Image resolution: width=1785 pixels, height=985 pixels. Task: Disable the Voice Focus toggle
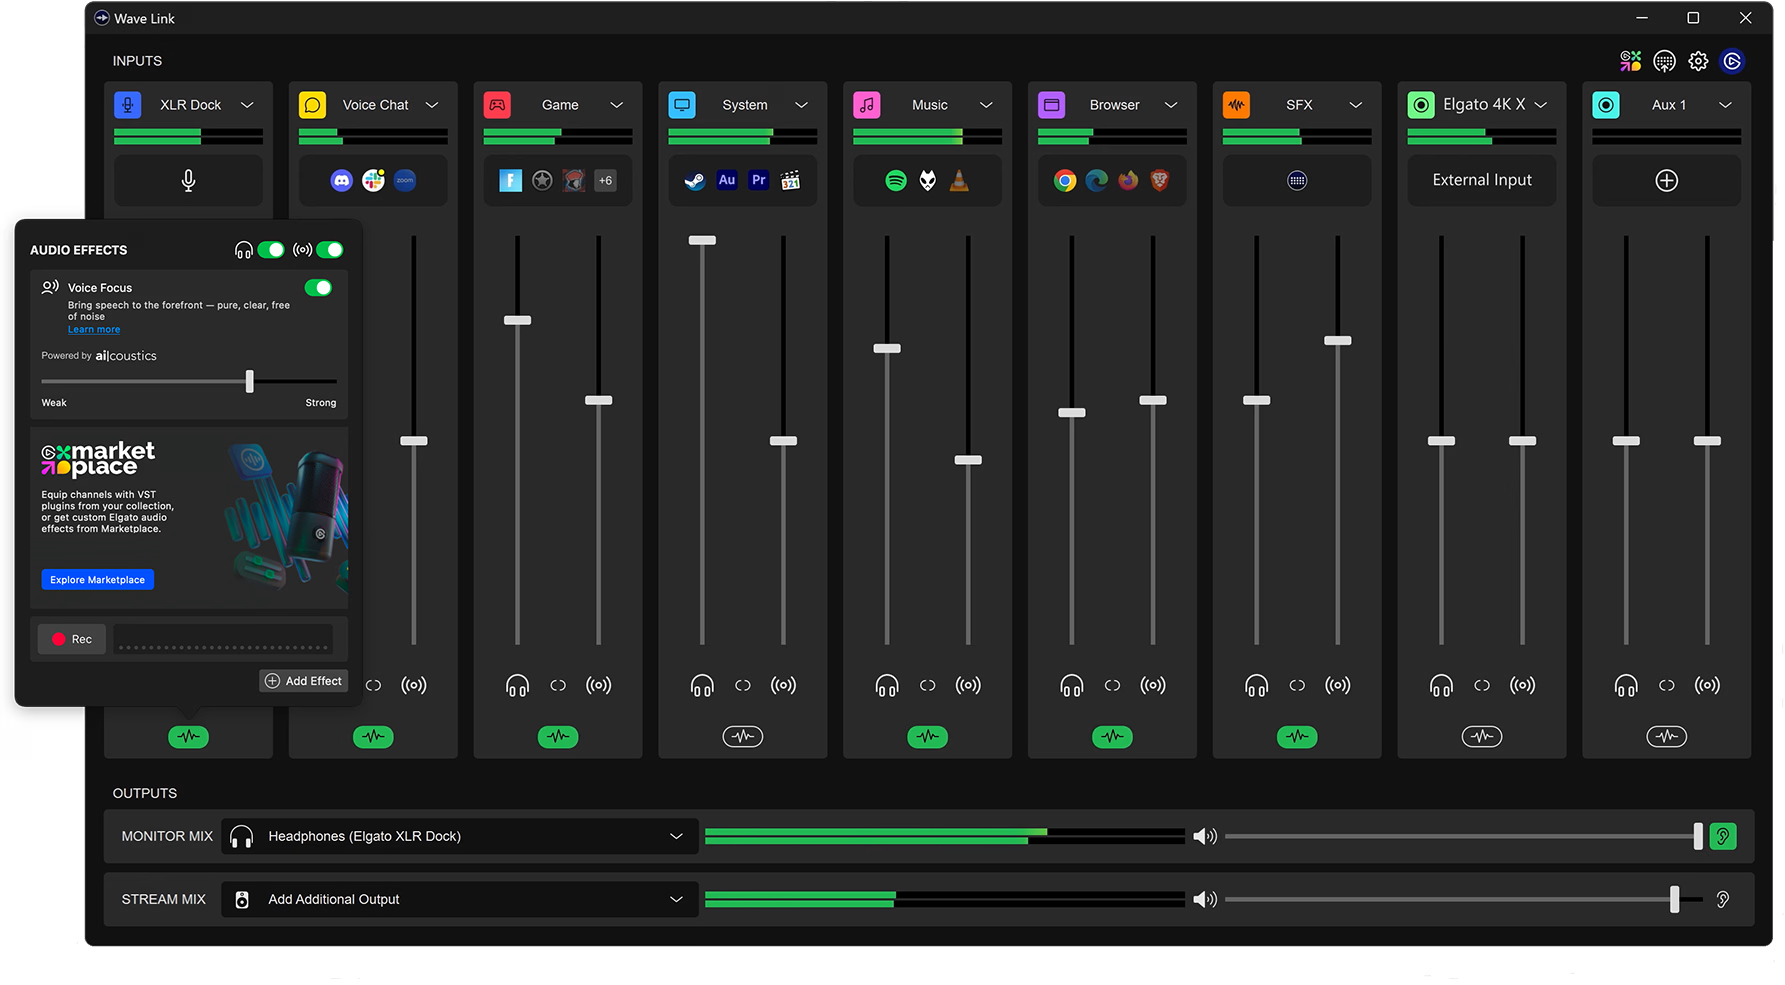coord(318,288)
